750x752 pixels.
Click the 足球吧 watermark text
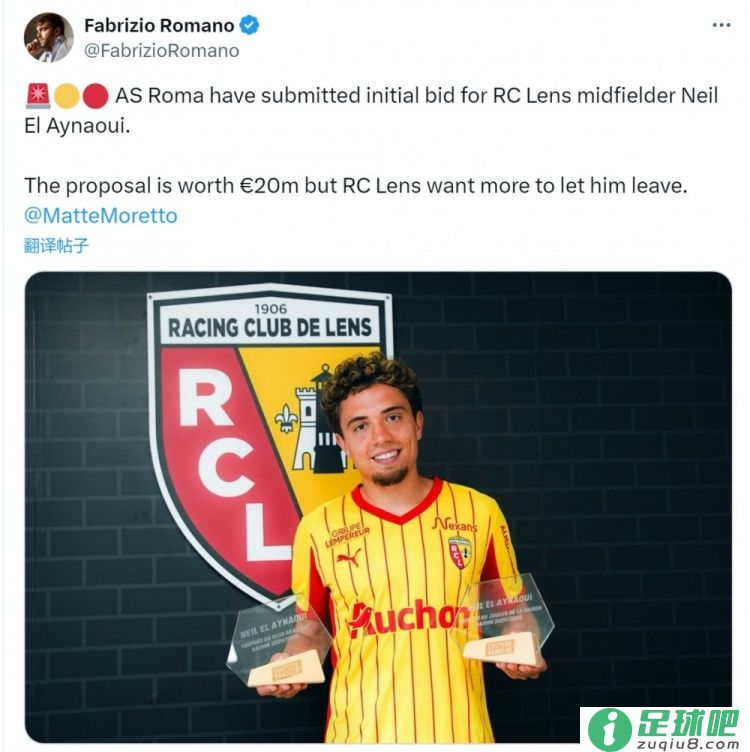pos(688,723)
